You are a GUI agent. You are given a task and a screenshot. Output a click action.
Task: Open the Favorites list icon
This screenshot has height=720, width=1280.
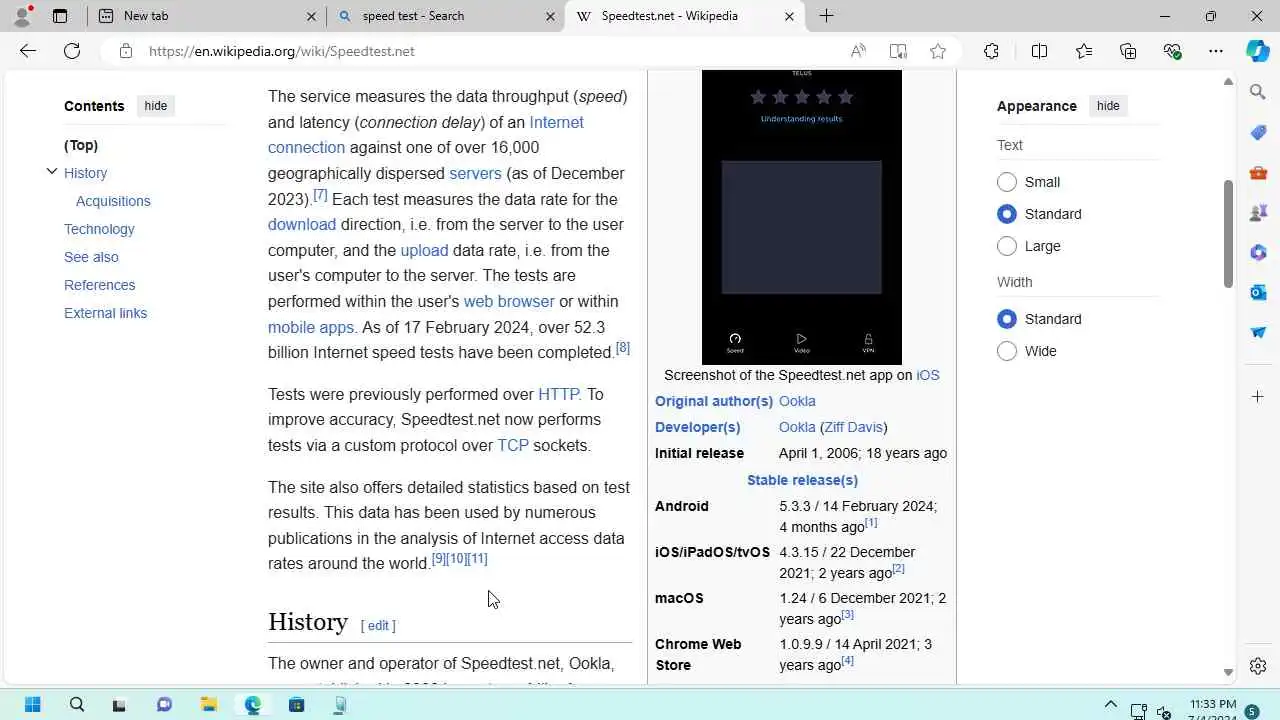coord(1084,51)
